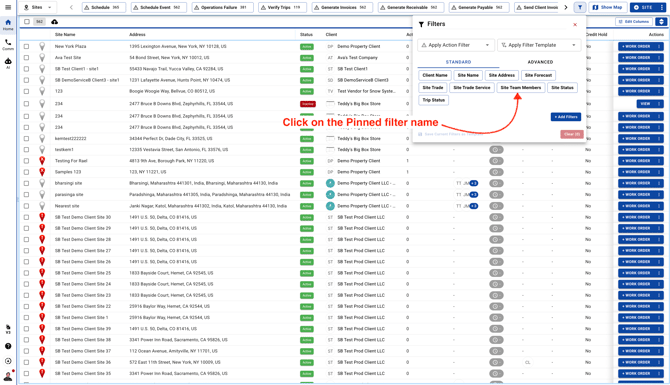This screenshot has width=670, height=385.
Task: Click the cloud upload icon
Action: [x=54, y=22]
